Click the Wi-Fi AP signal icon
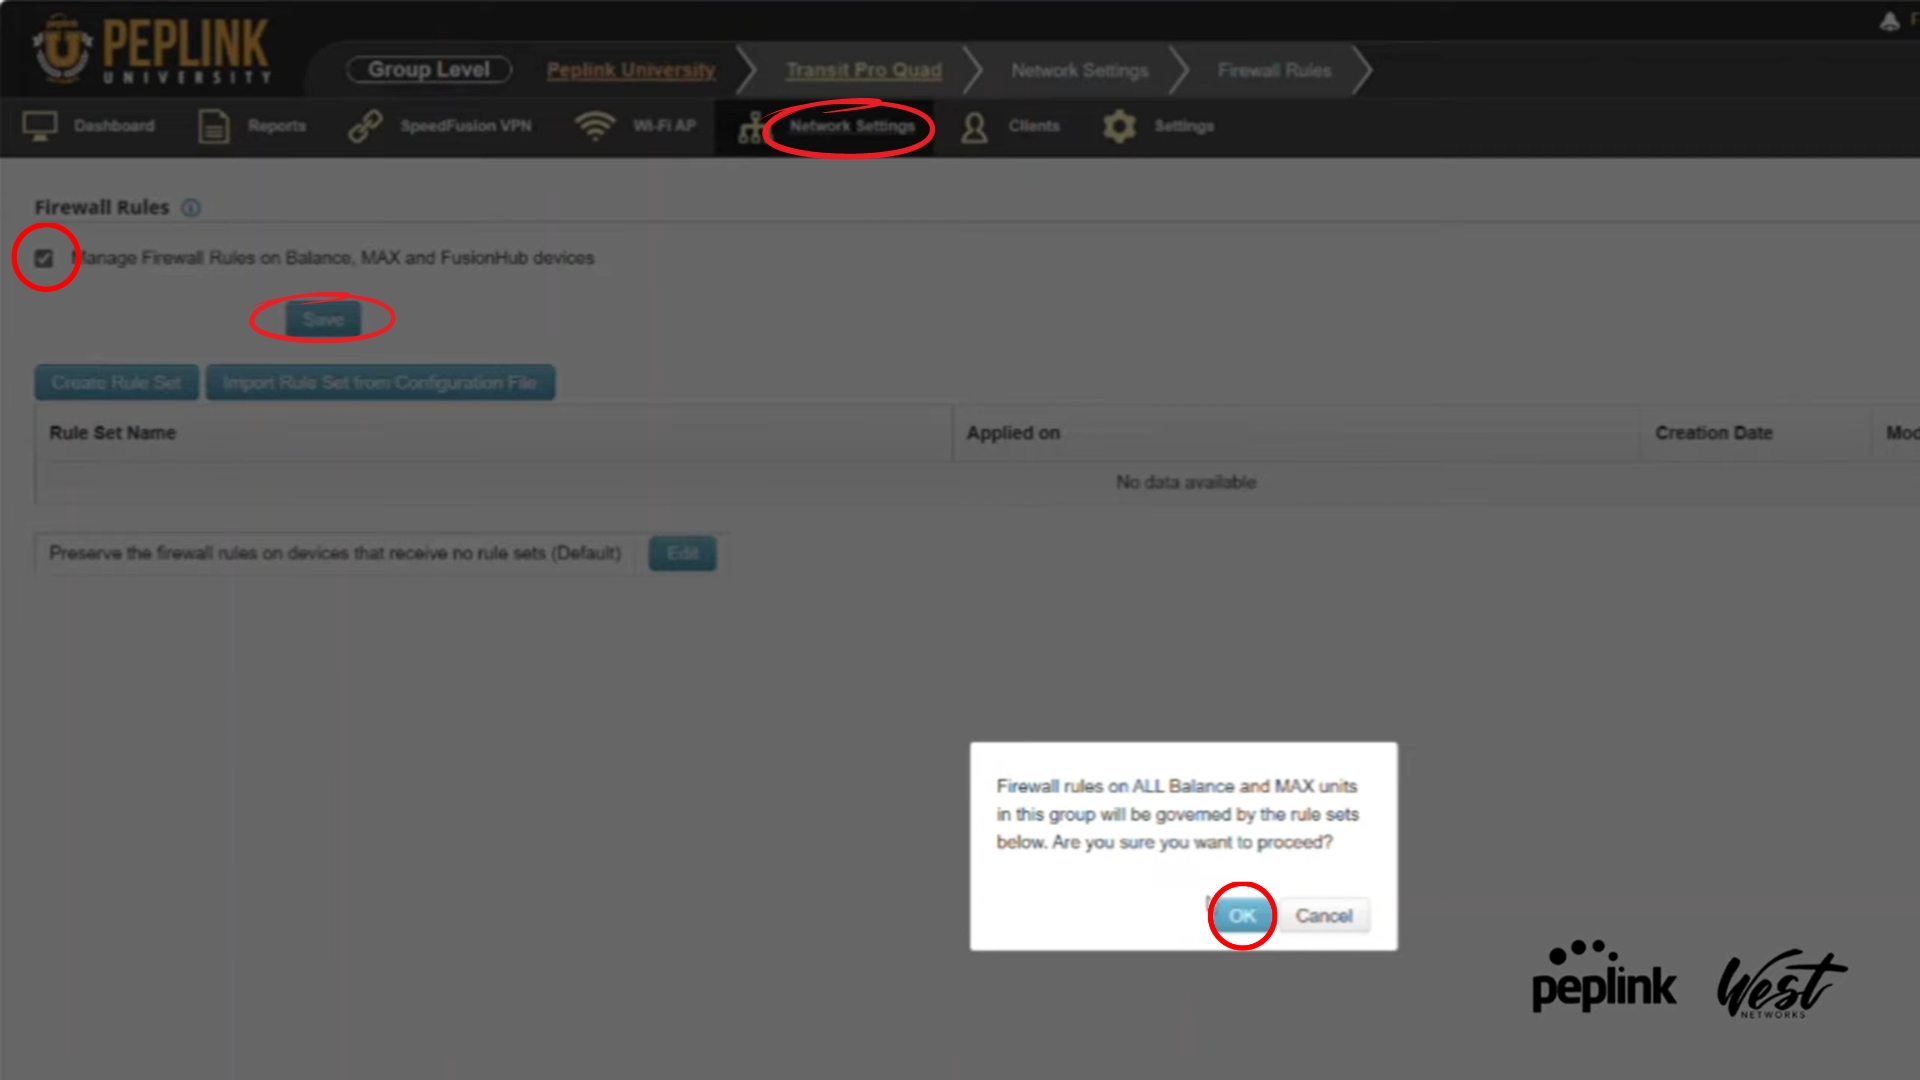The width and height of the screenshot is (1920, 1080). coord(595,126)
